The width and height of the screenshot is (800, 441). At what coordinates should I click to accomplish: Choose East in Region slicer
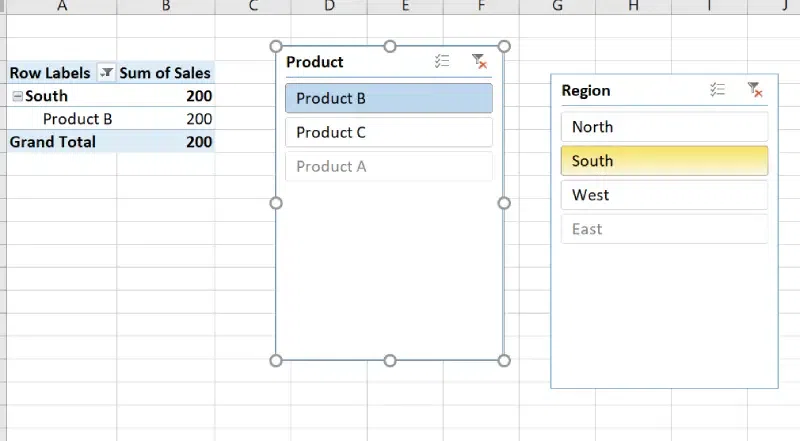pos(664,229)
